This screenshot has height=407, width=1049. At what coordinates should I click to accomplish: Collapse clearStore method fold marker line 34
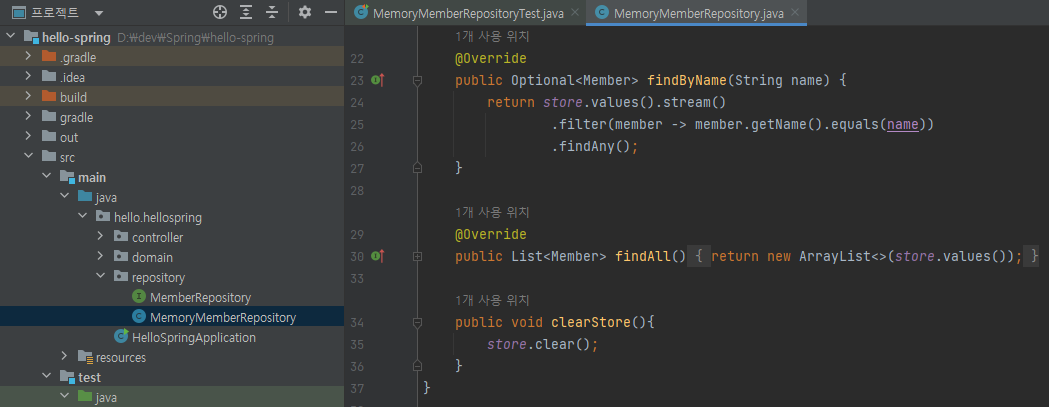(x=417, y=323)
